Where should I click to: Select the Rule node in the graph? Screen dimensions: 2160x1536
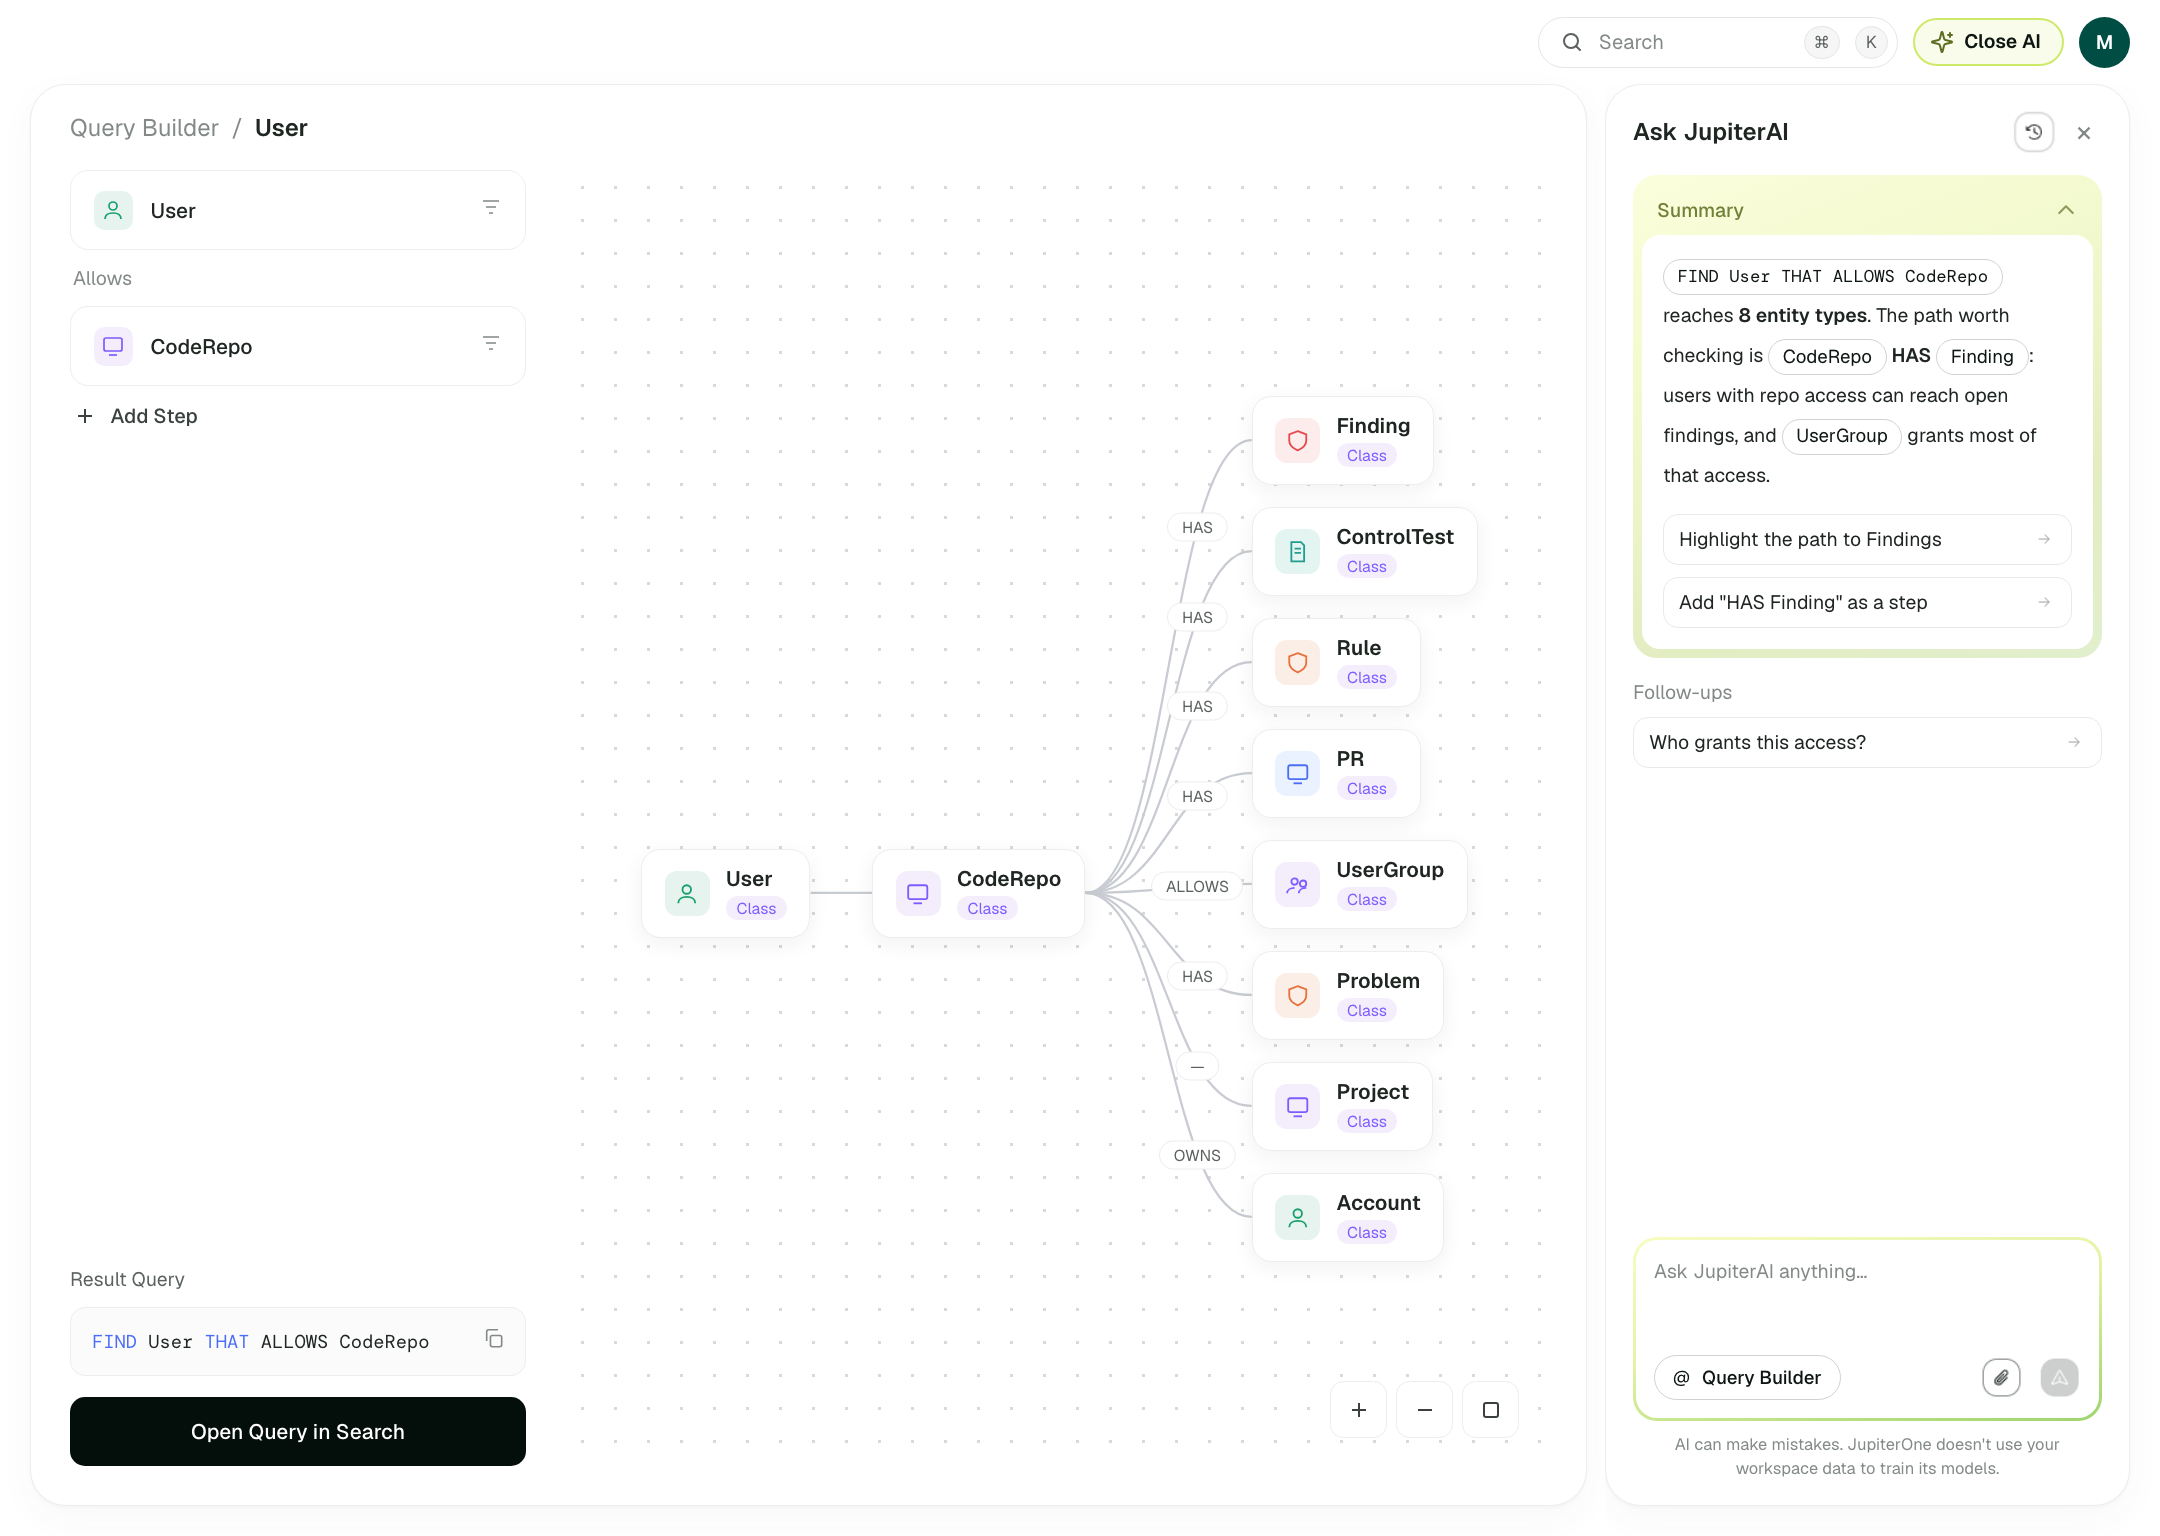(1337, 663)
